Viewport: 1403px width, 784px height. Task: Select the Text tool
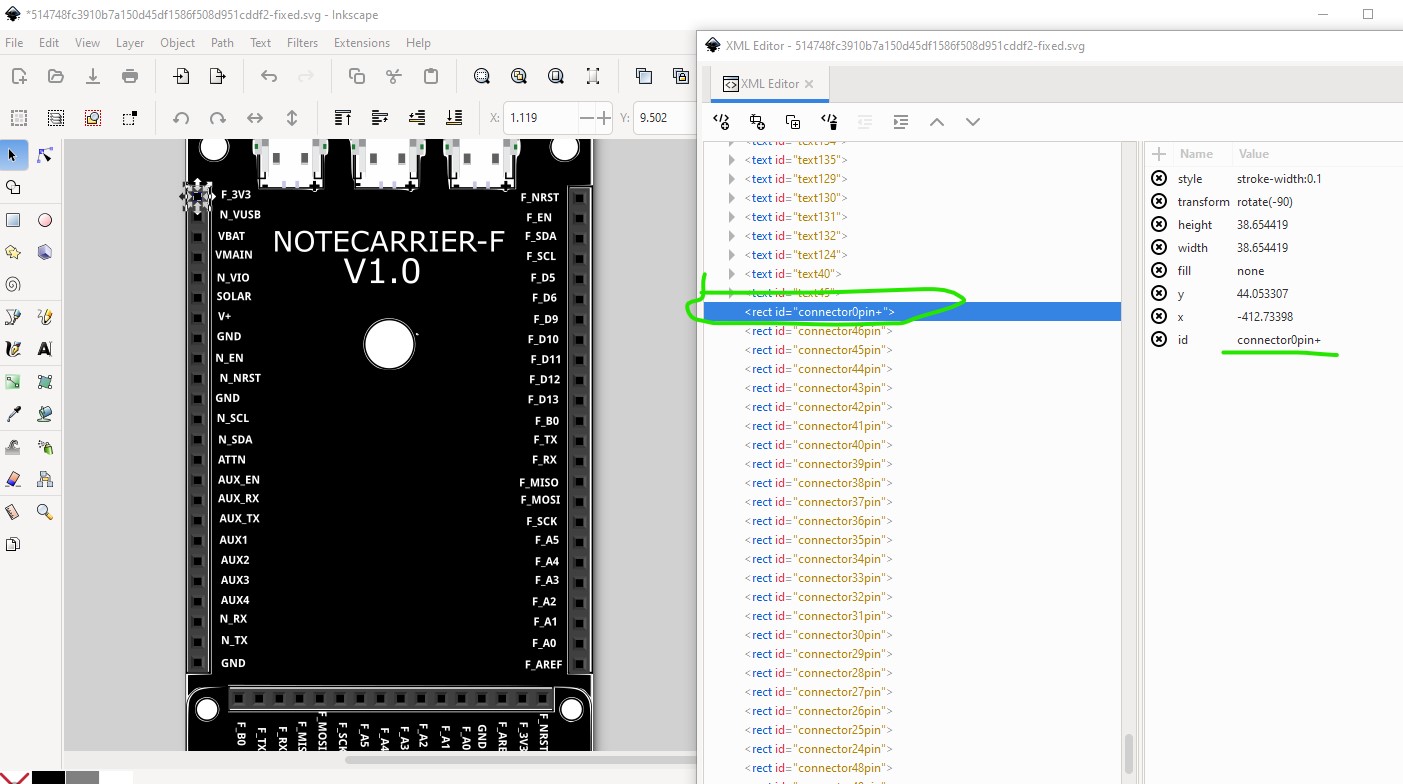click(44, 349)
